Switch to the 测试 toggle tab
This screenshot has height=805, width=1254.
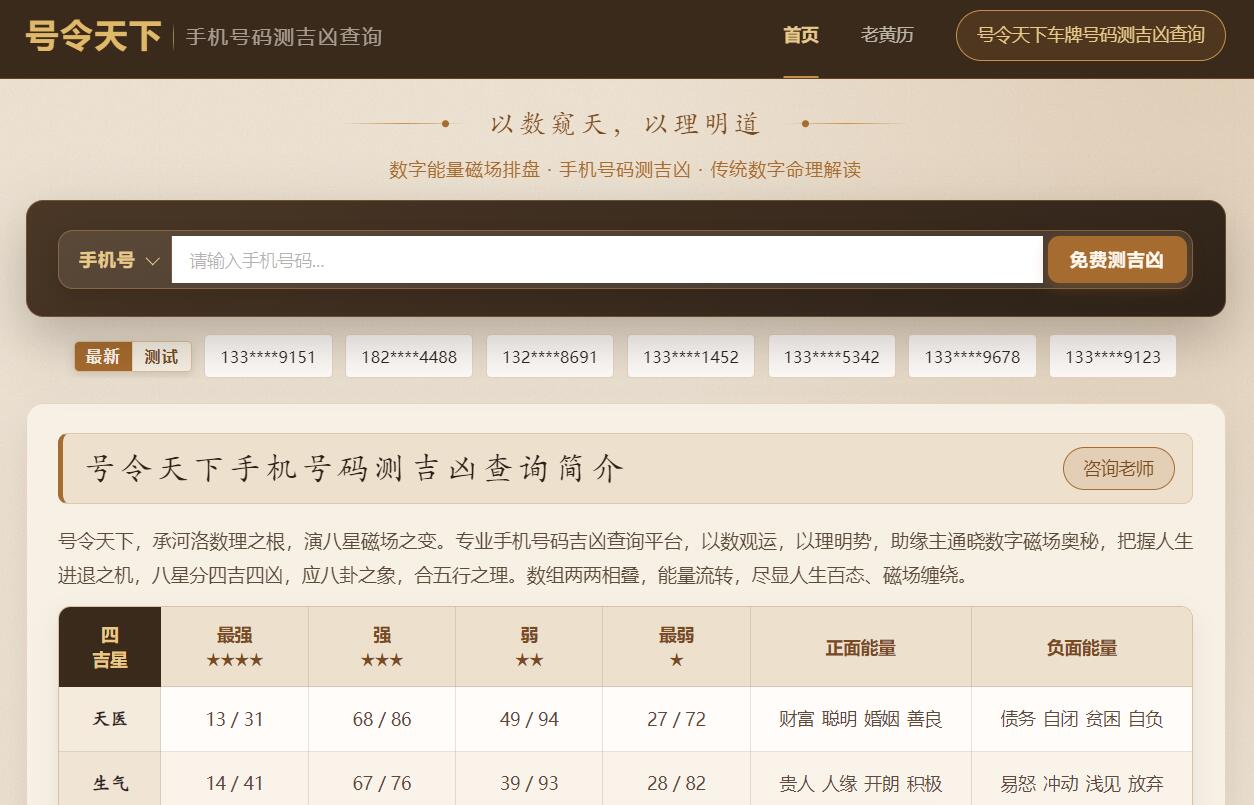pos(161,357)
